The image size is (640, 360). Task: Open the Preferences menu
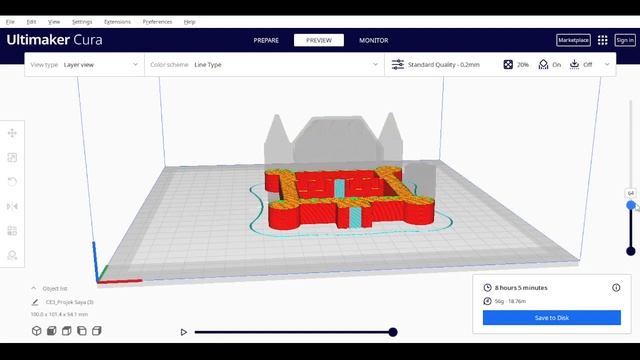pos(157,22)
